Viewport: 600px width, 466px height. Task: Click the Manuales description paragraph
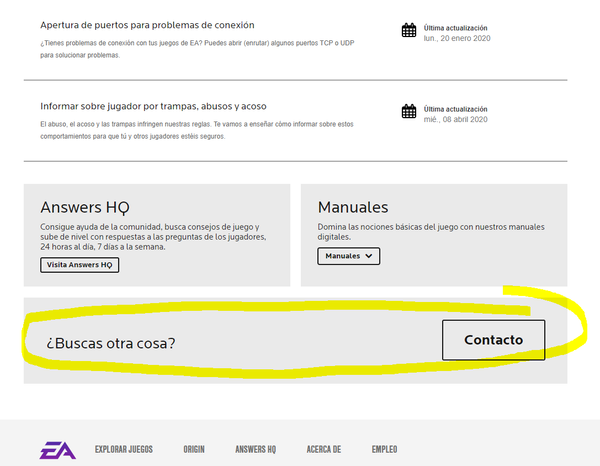[431, 232]
